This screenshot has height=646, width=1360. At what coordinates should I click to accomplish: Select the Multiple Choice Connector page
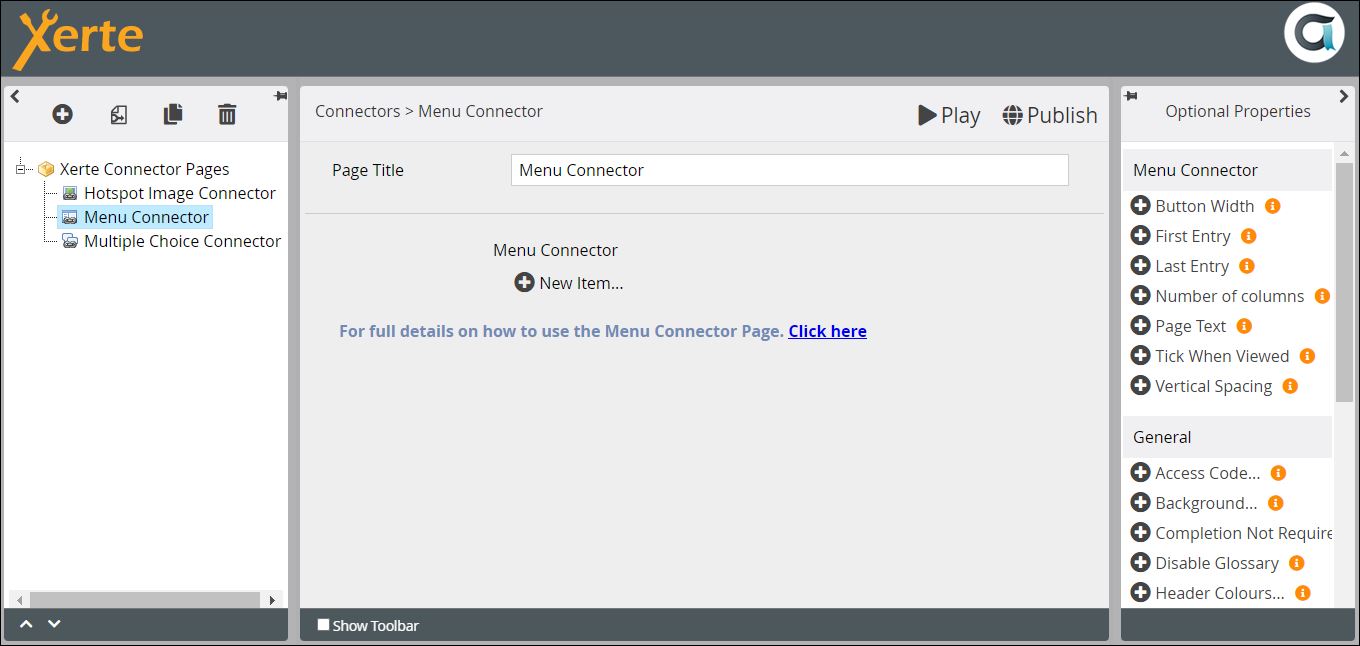pos(182,241)
